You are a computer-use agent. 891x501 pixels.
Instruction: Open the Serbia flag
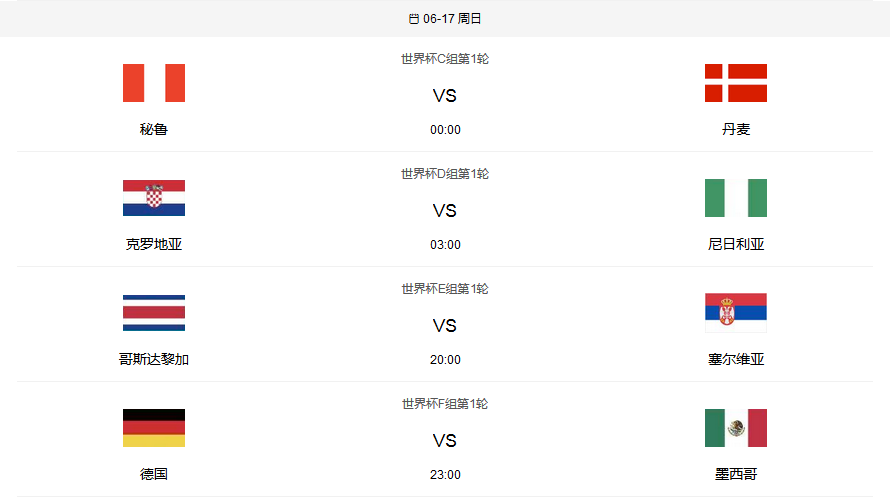pos(735,313)
